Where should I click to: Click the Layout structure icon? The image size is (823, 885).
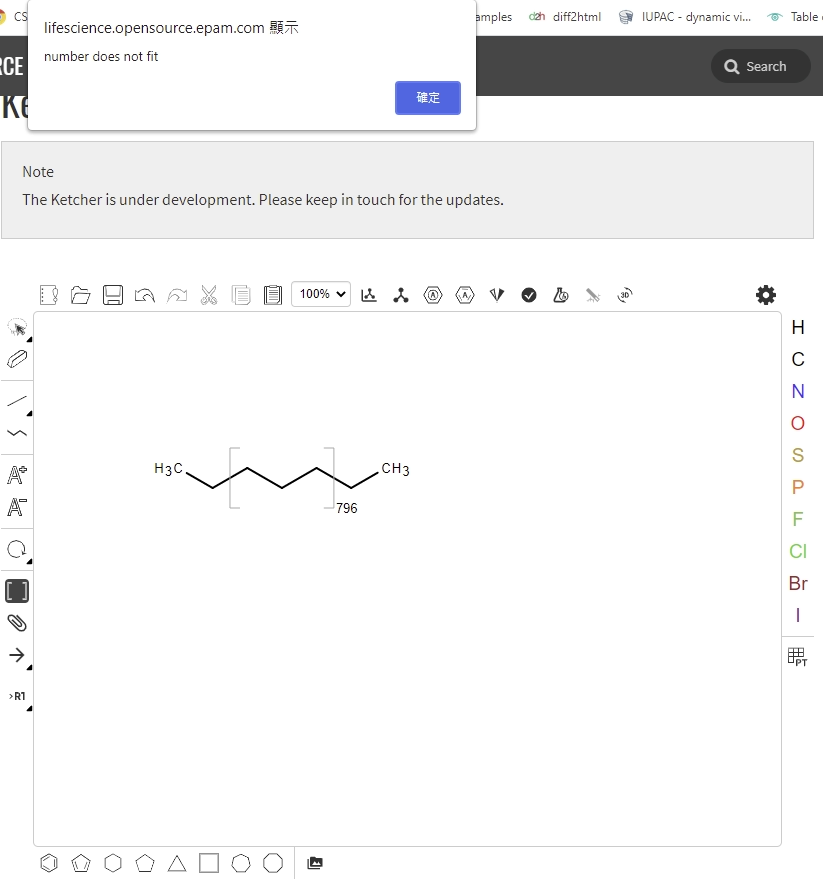[369, 295]
